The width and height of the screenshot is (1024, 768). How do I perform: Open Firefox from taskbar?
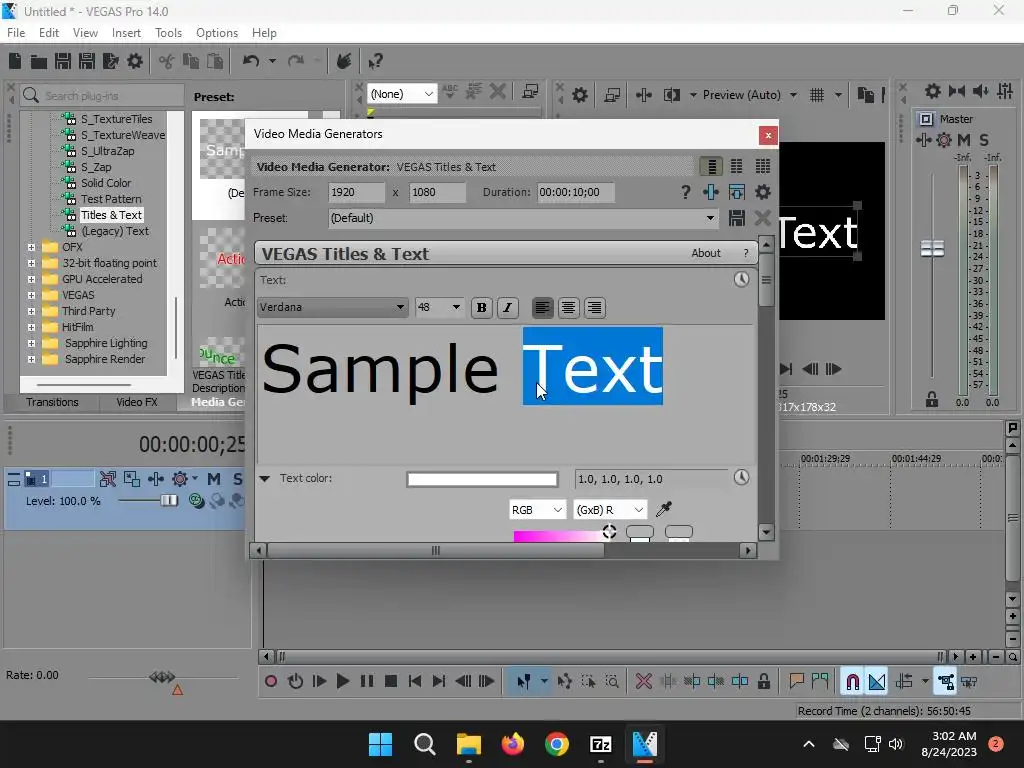513,743
